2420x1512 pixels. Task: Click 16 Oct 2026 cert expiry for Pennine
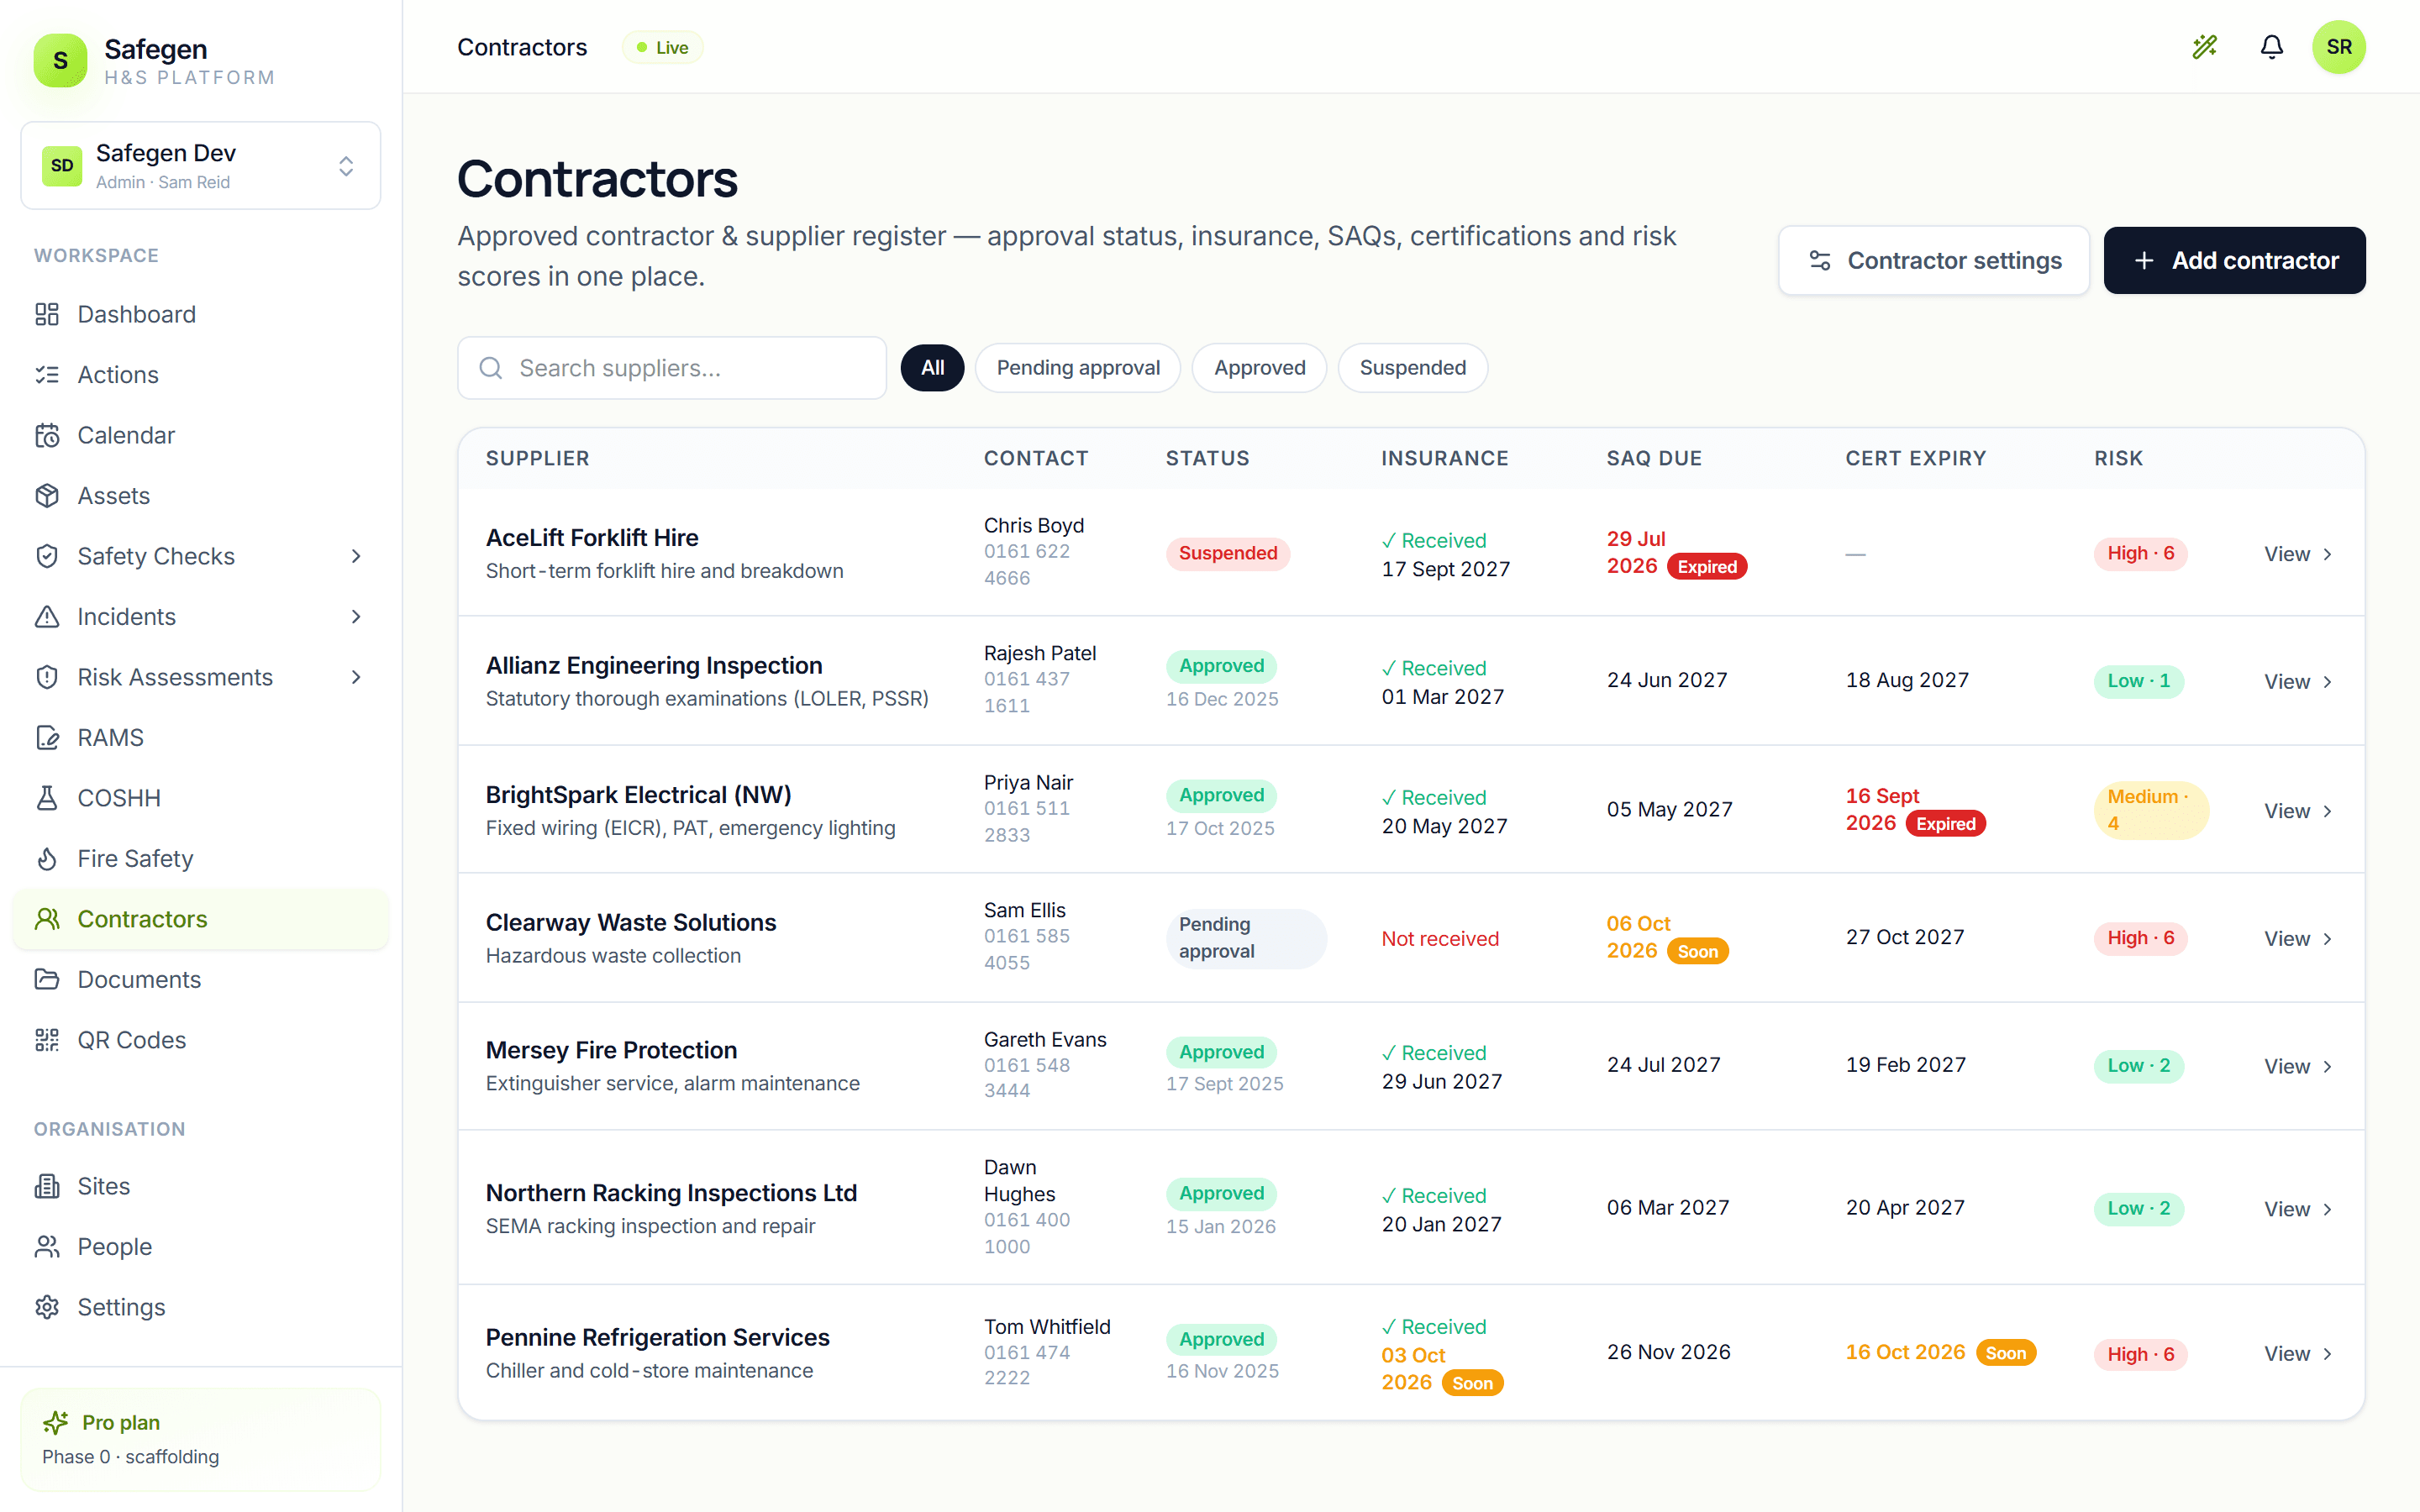pyautogui.click(x=1905, y=1352)
